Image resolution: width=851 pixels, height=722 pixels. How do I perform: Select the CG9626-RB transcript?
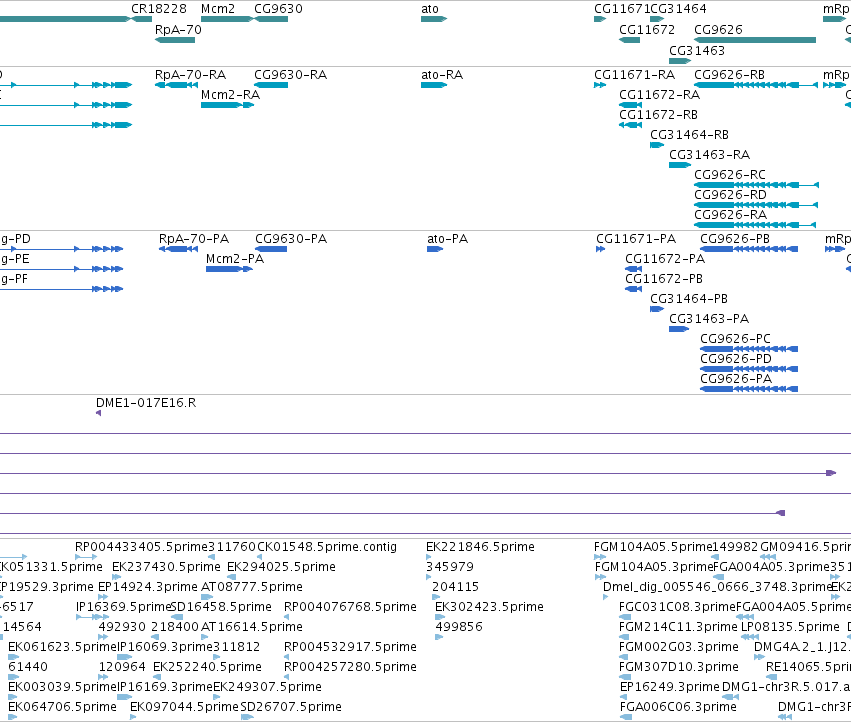[x=756, y=85]
